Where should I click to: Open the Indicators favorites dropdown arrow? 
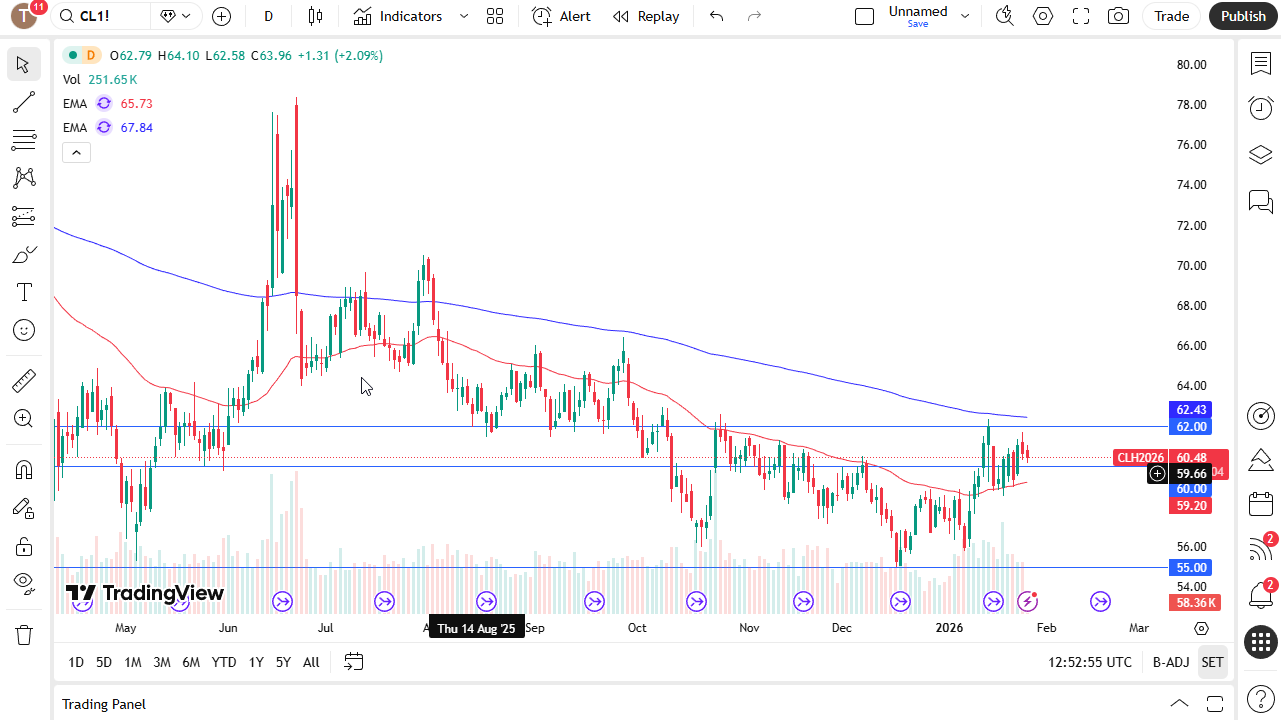tap(463, 16)
